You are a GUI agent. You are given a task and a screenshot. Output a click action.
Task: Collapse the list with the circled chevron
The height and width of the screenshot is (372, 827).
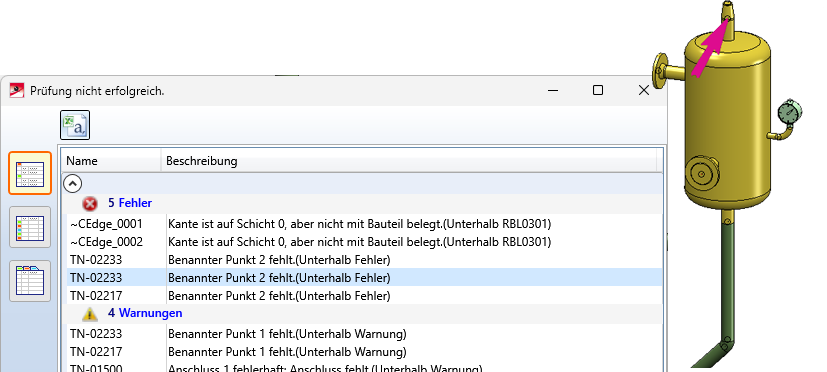pos(73,184)
